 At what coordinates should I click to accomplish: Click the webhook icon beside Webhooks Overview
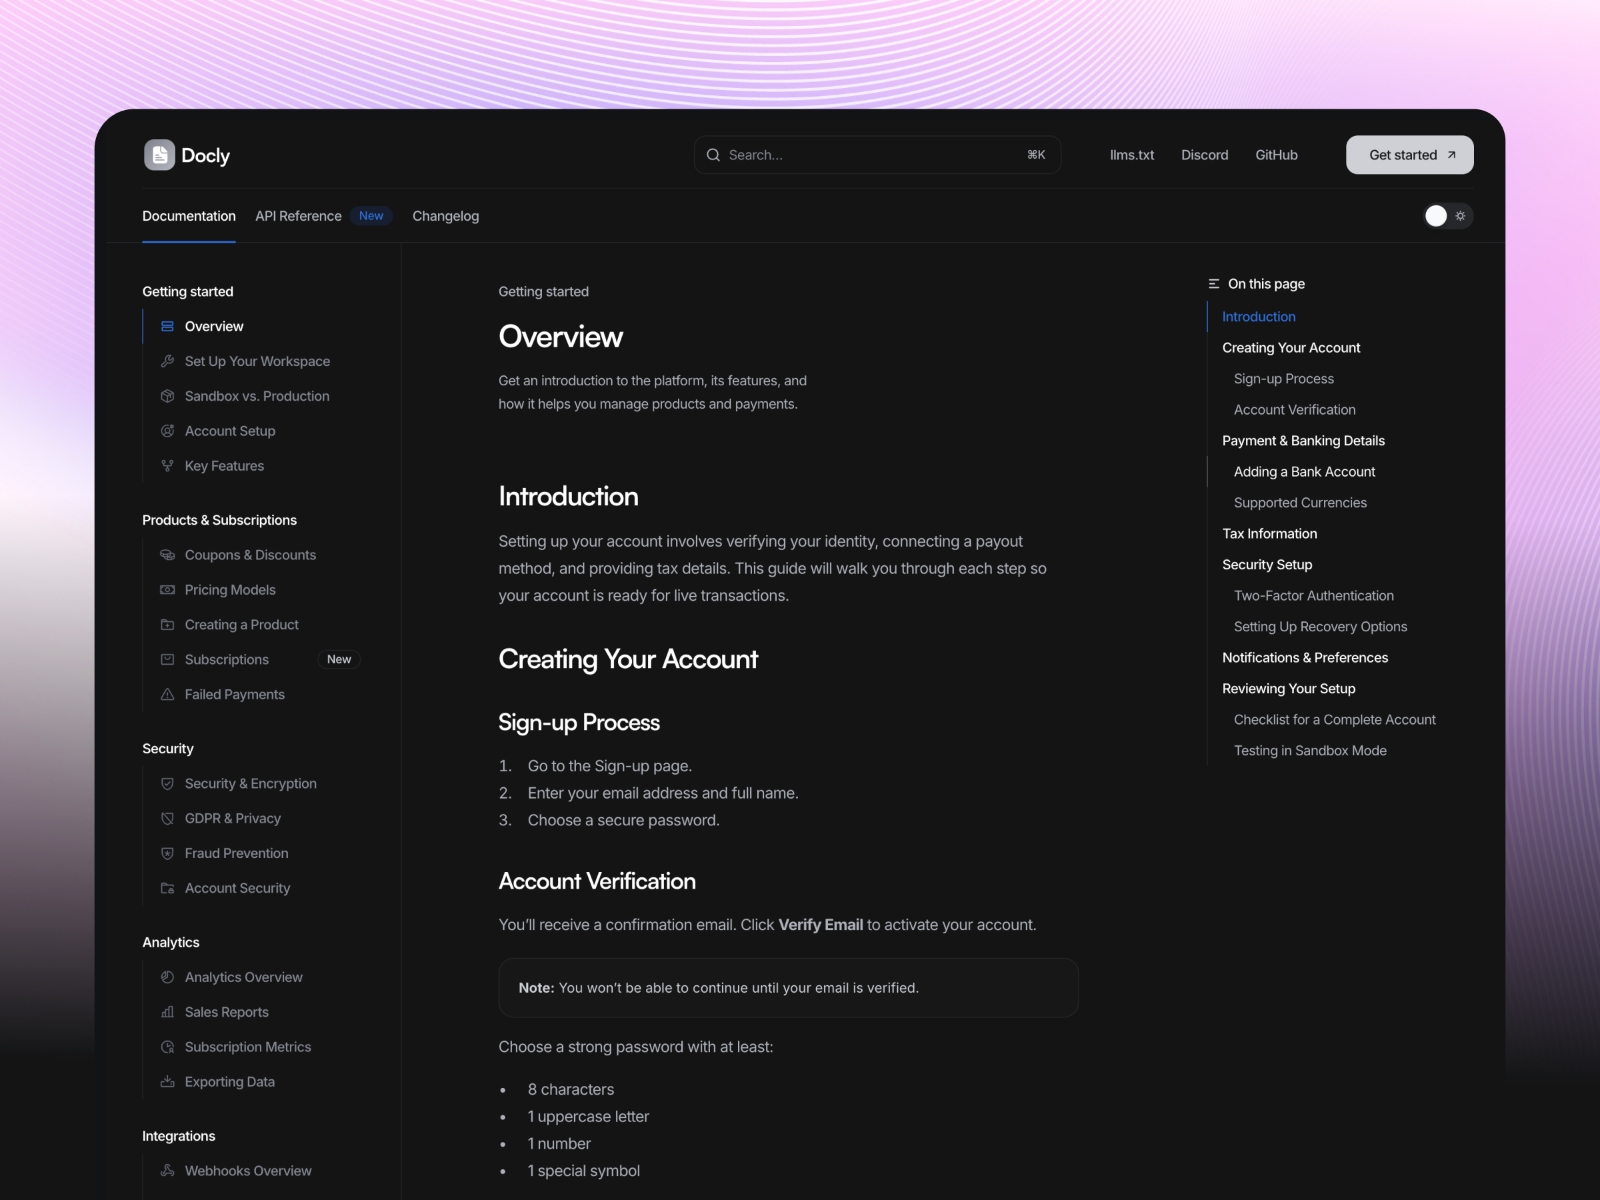pyautogui.click(x=167, y=1170)
